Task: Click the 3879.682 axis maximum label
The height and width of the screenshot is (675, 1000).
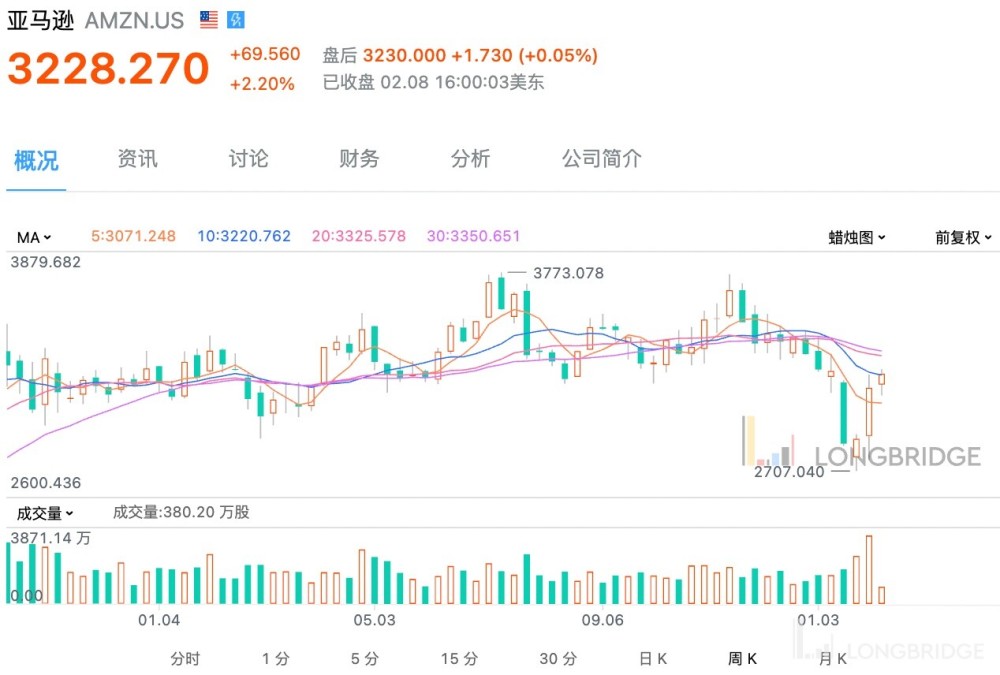Action: tap(46, 262)
